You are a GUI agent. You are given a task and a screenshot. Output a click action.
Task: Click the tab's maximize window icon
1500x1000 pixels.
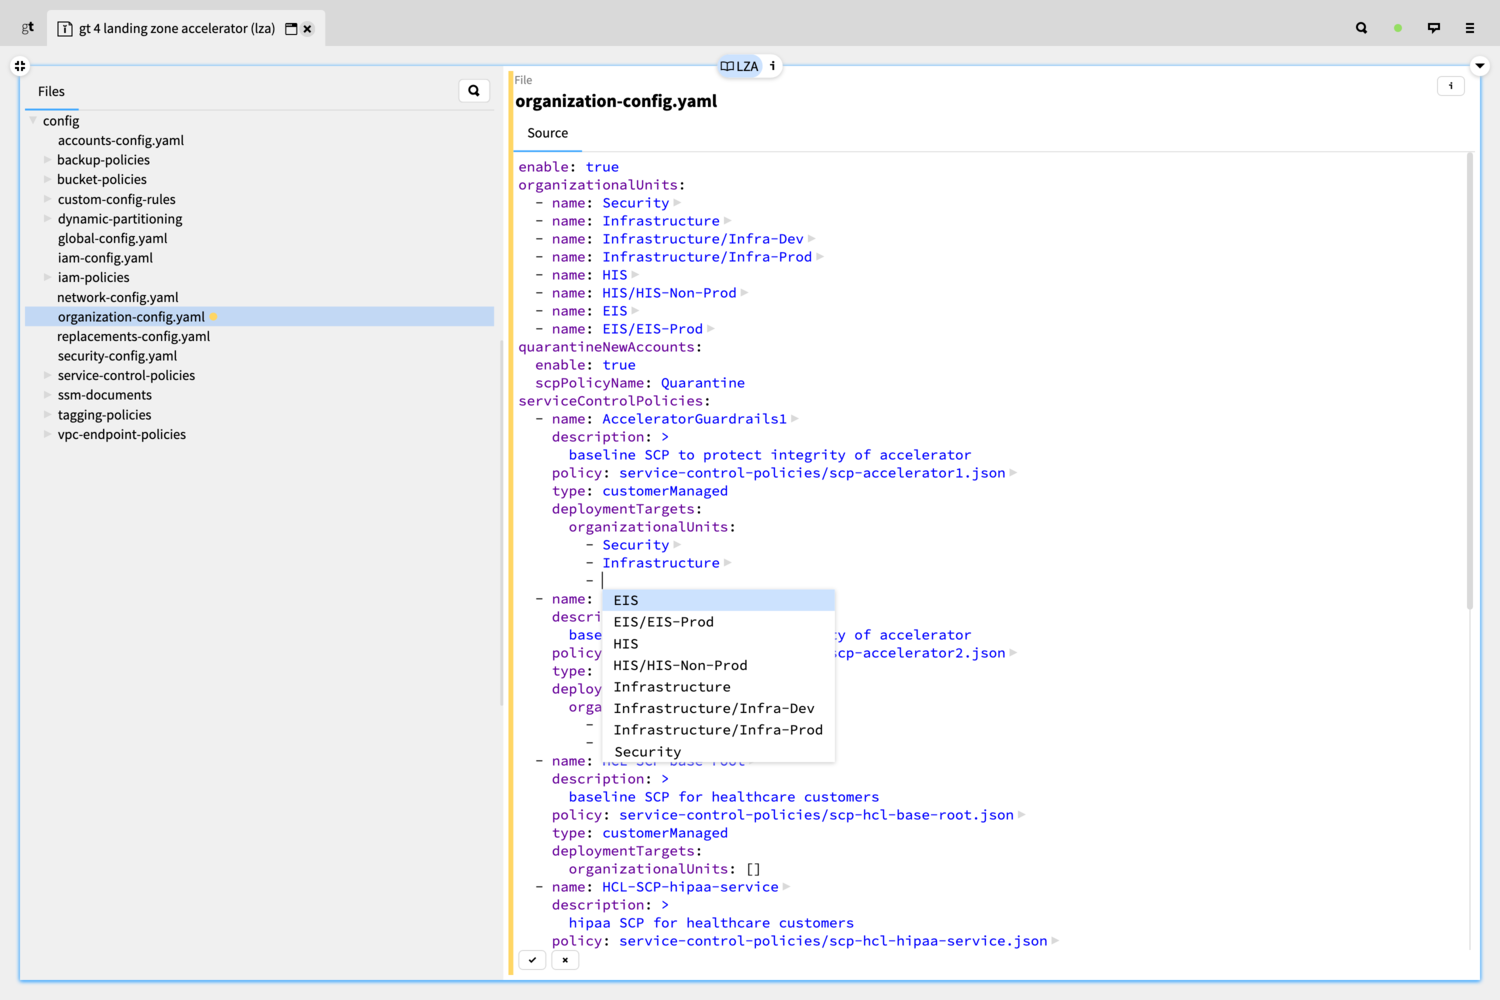(x=291, y=29)
